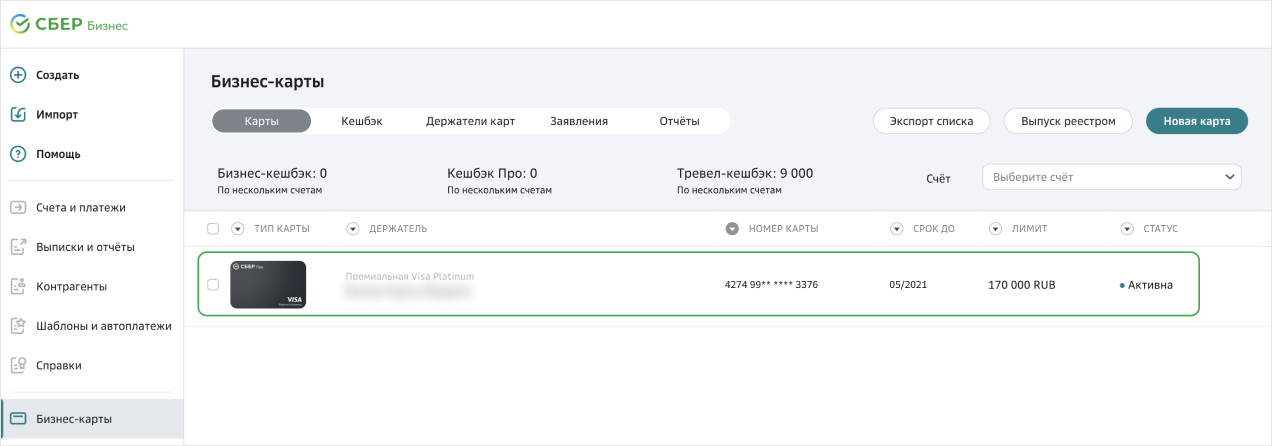Switch to the Держатели карт tab

470,121
